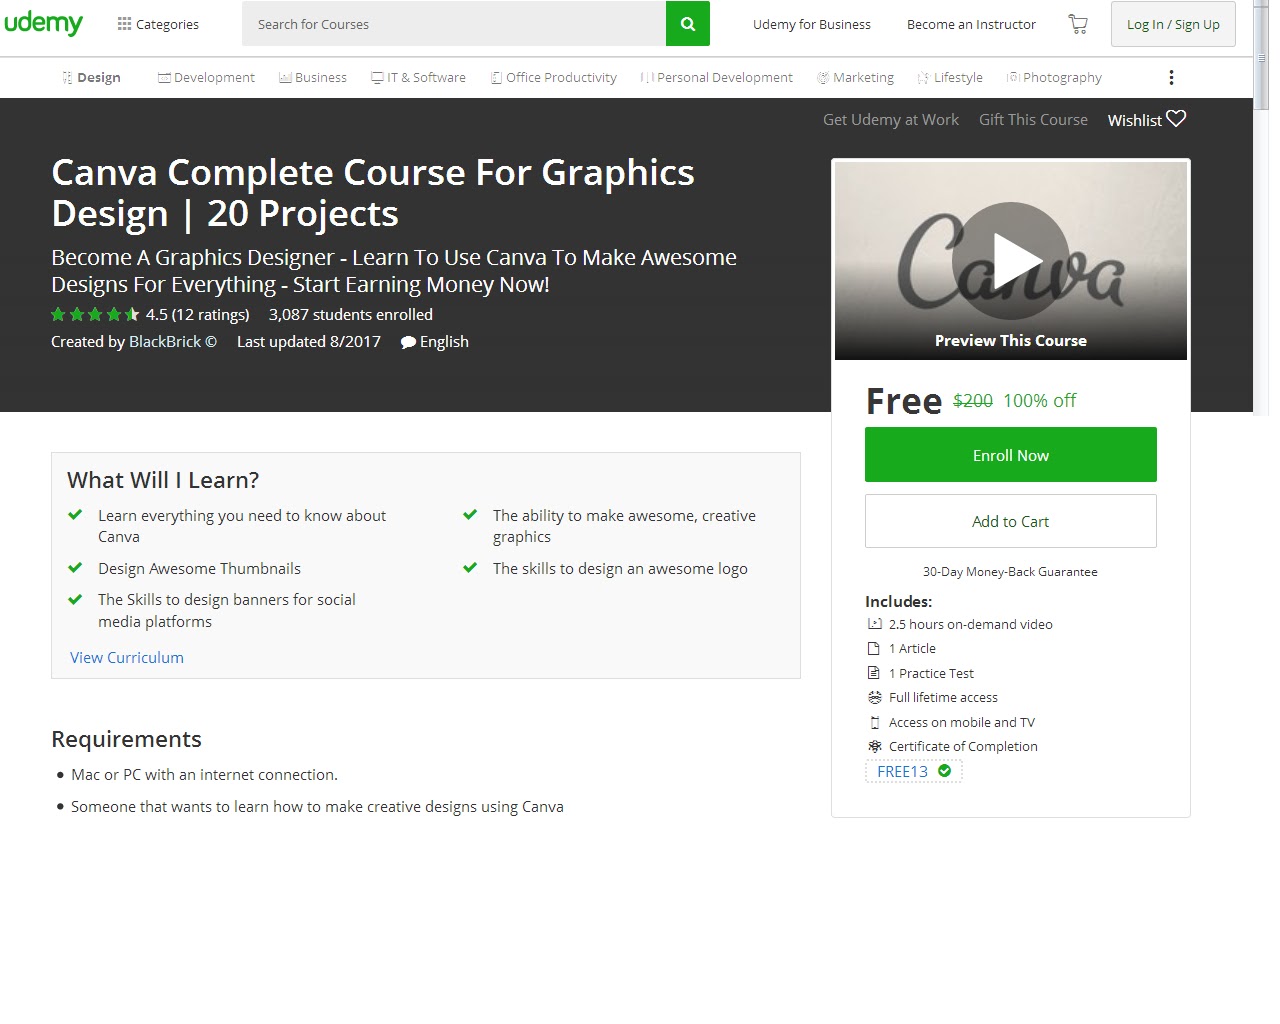Open the Udemy logo homepage
Viewport: 1280px width, 1024px height.
[43, 23]
